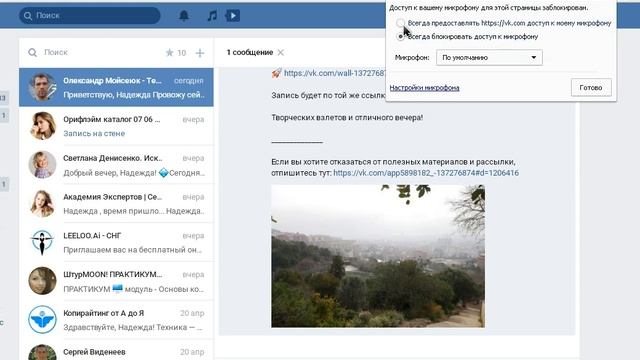Image resolution: width=640 pixels, height=360 pixels.
Task: Open LEELOO.Ai - СНГ conversation
Action: (116, 242)
